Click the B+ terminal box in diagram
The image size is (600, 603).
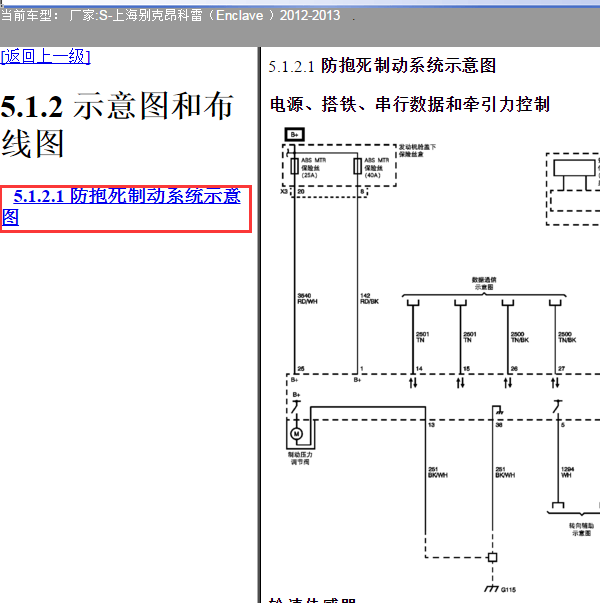click(295, 135)
